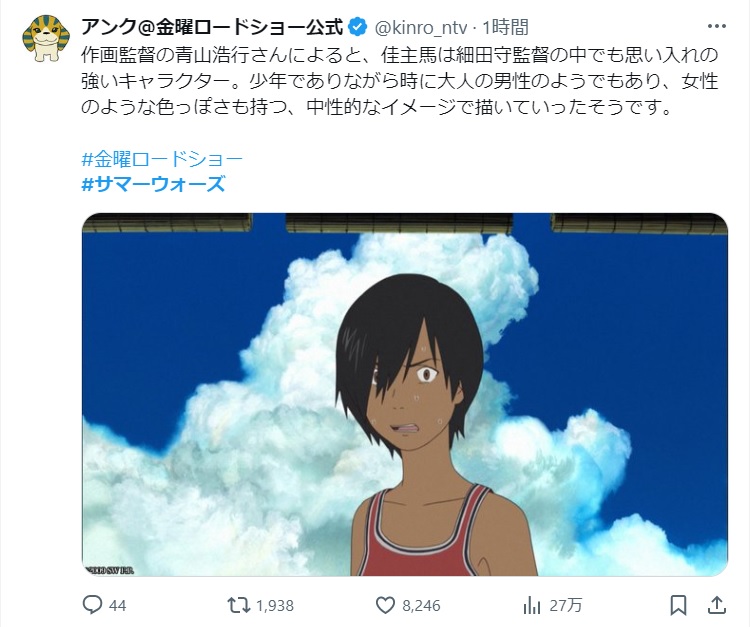The width and height of the screenshot is (752, 627).
Task: Click the tweet body text to expand
Action: [400, 82]
